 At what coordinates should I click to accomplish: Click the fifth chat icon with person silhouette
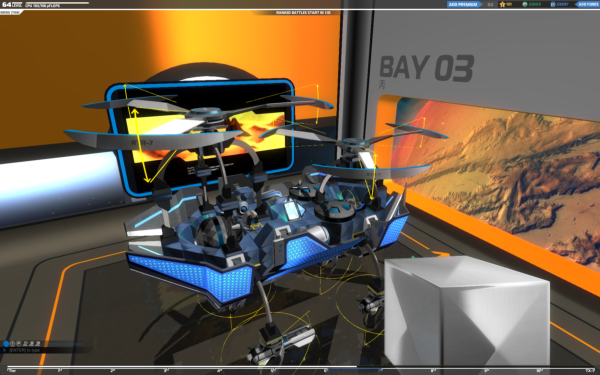point(31,344)
